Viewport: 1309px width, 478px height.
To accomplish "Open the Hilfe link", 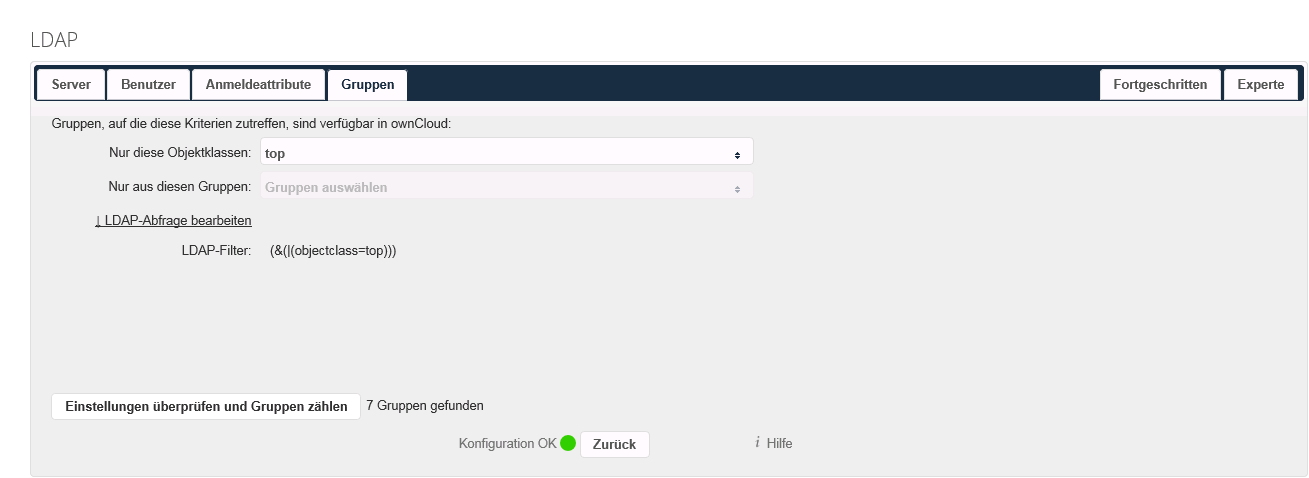I will 779,443.
